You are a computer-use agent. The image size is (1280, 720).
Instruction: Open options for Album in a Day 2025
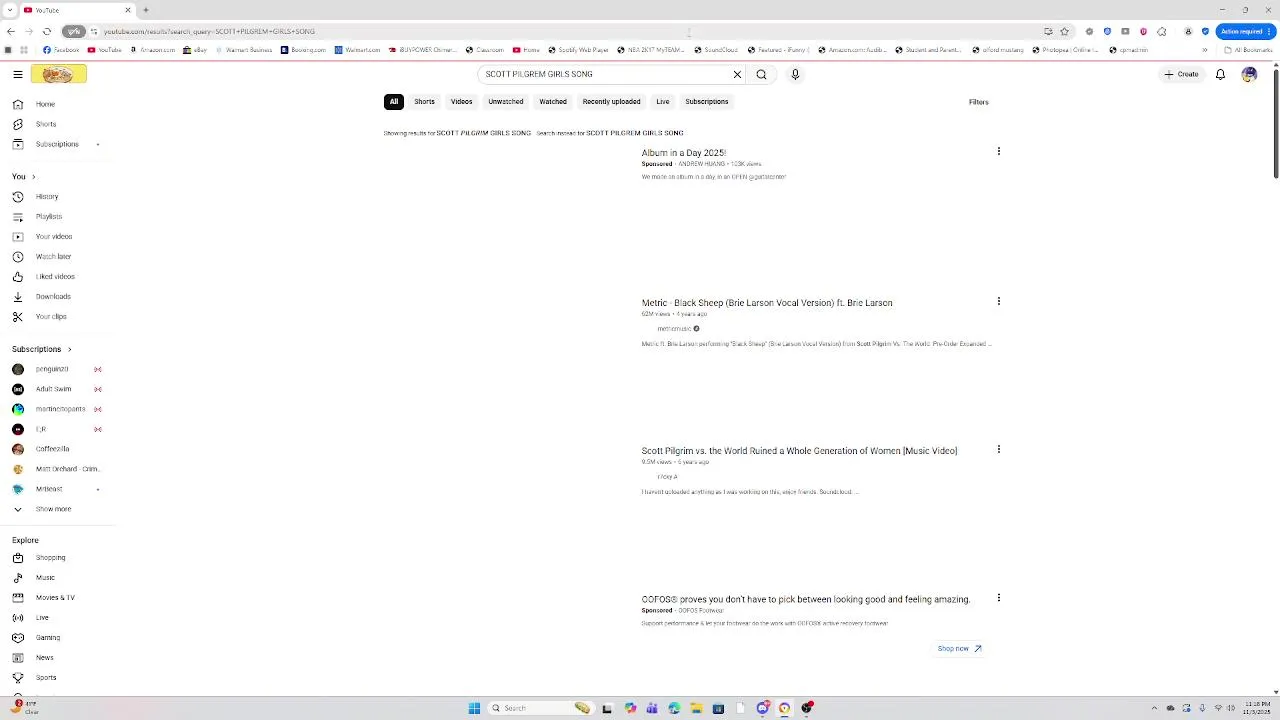click(998, 151)
